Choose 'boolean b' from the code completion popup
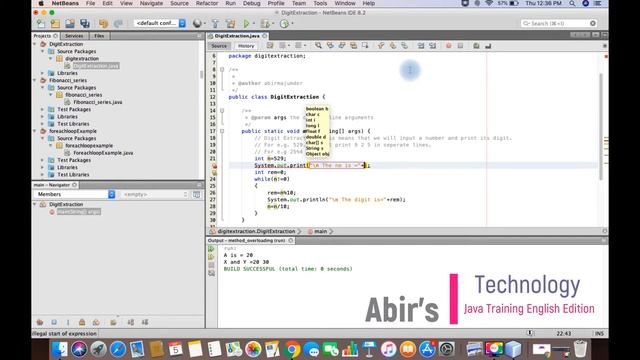 [x=317, y=109]
